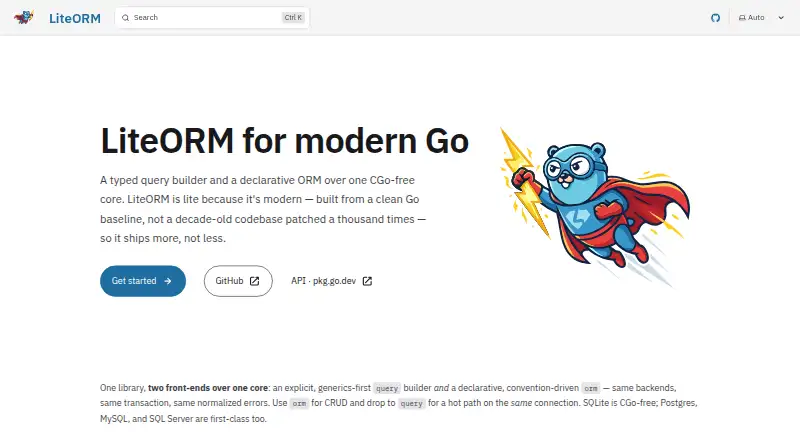This screenshot has height=440, width=800.
Task: Open the API · pkg.go.dev link
Action: [332, 281]
